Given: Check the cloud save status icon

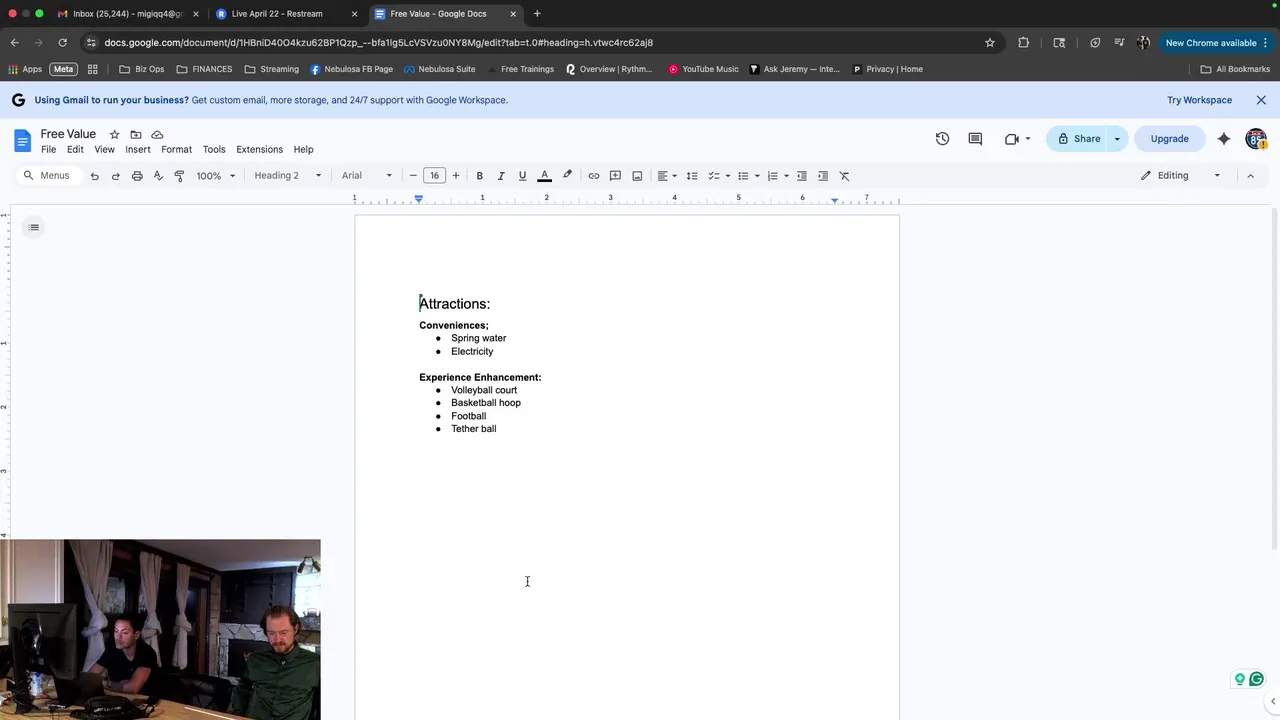Looking at the screenshot, I should pyautogui.click(x=157, y=134).
